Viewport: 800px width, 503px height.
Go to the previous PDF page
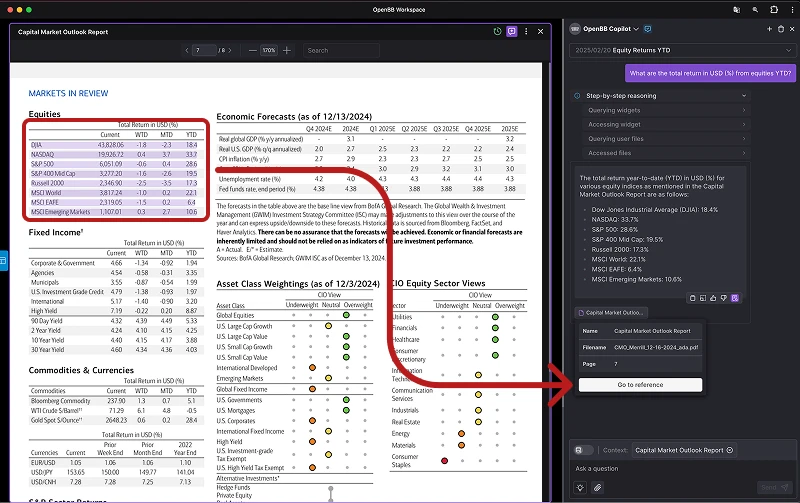pos(188,50)
